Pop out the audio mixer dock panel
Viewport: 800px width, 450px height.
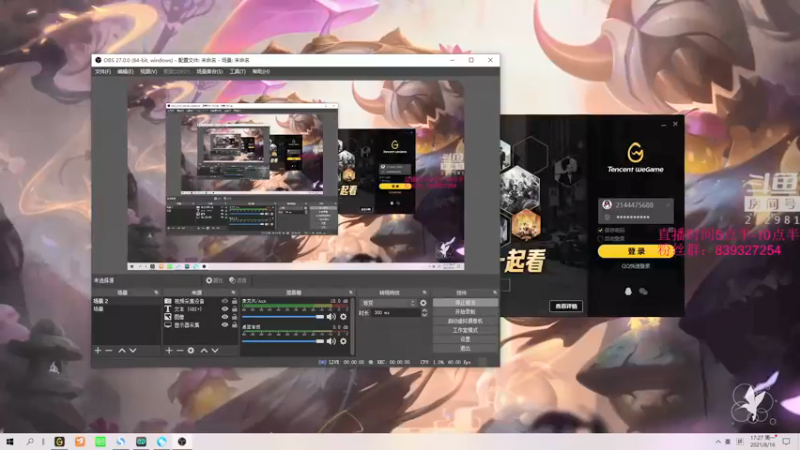pos(351,292)
